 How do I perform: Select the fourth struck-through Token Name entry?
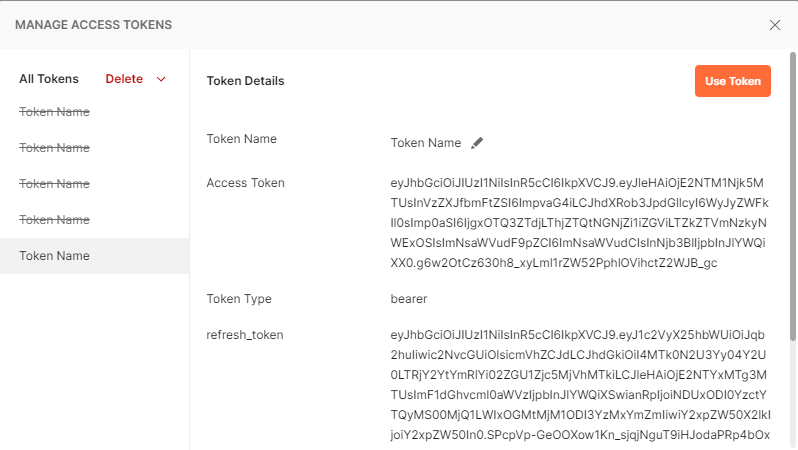click(54, 220)
